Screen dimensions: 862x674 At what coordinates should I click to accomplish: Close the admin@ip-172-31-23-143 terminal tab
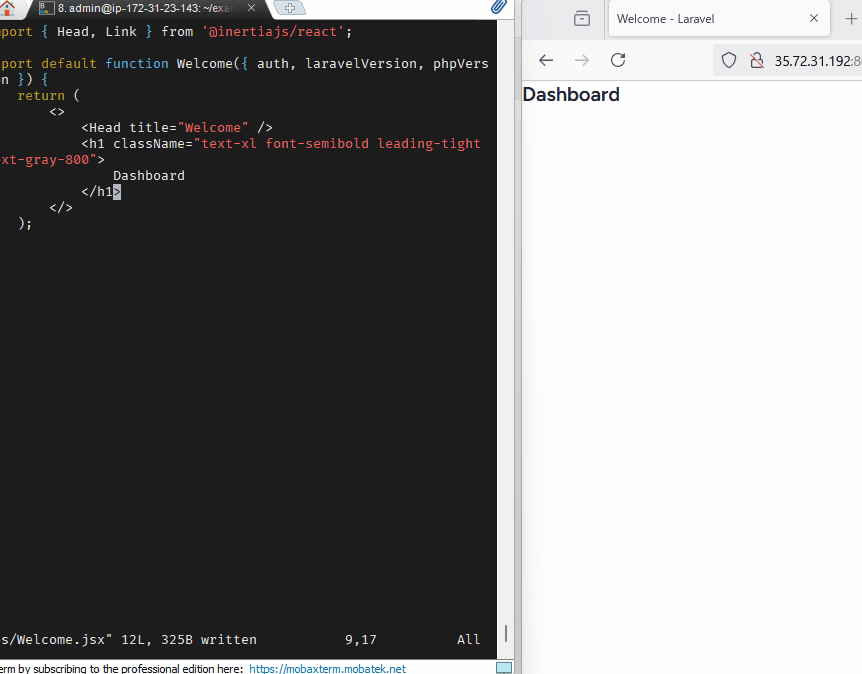[x=251, y=8]
